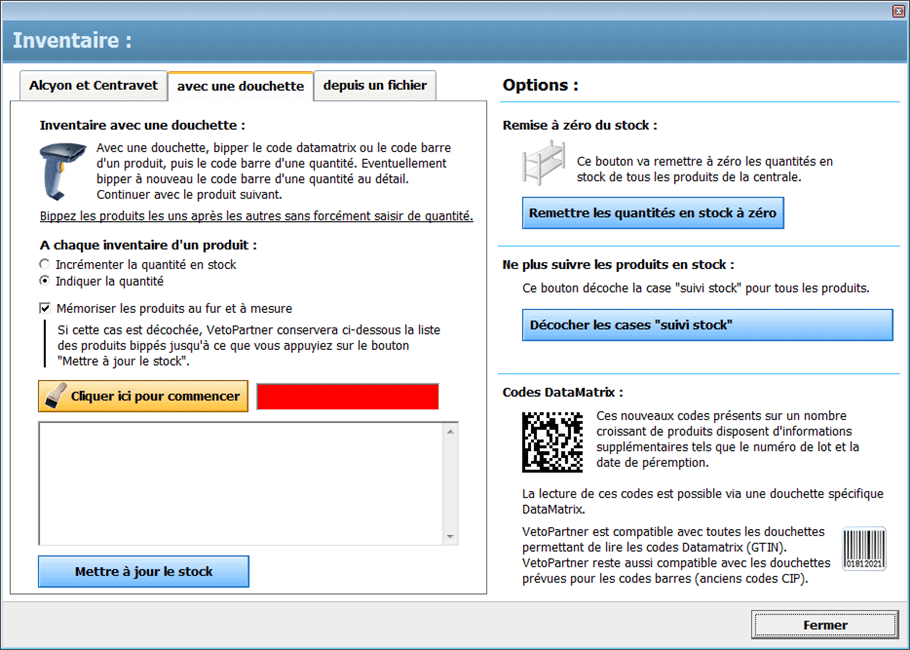This screenshot has height=650, width=910.
Task: Click "Remettre les quantités en stock à zéro"
Action: 653,213
